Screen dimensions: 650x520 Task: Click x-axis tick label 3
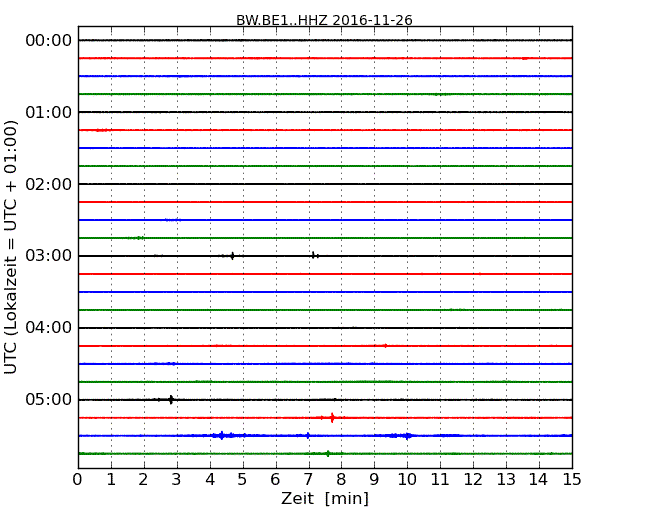[177, 480]
